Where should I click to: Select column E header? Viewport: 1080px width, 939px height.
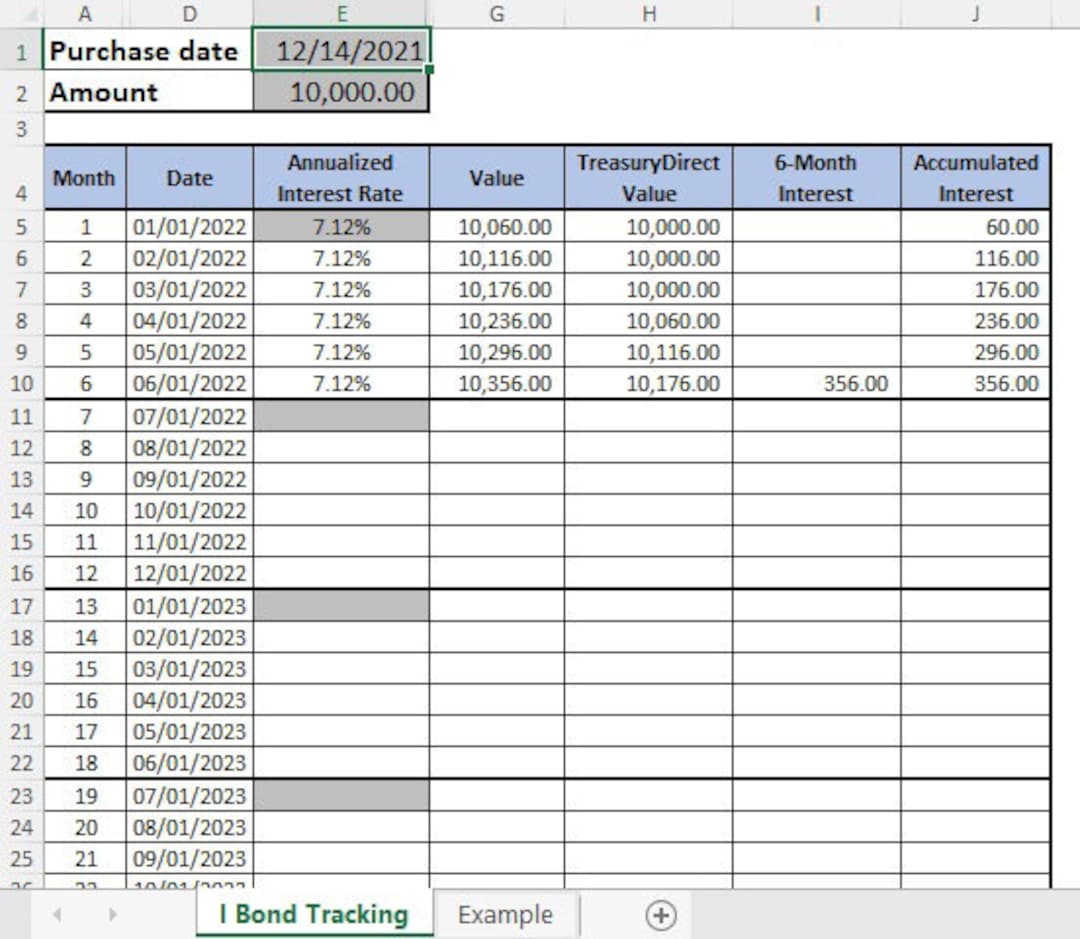[343, 13]
